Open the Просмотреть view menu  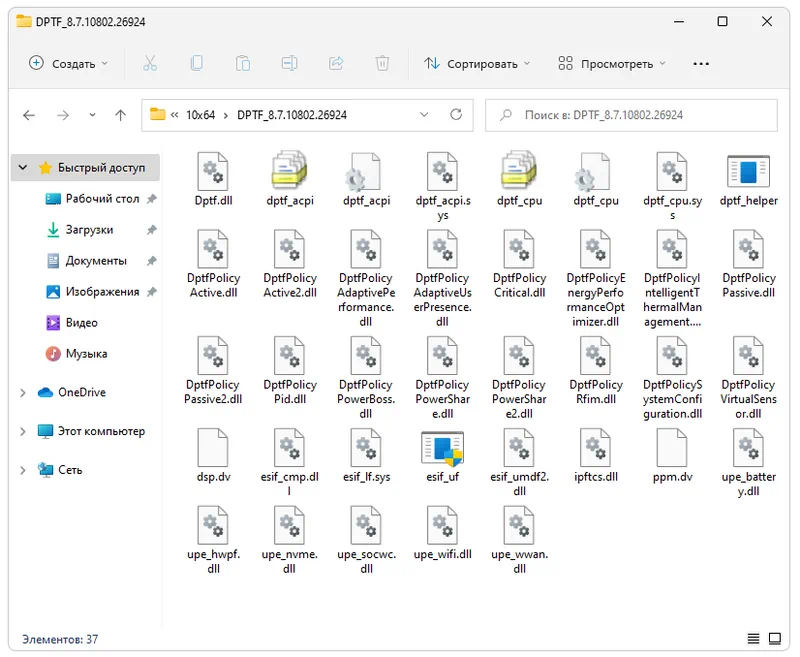point(612,63)
